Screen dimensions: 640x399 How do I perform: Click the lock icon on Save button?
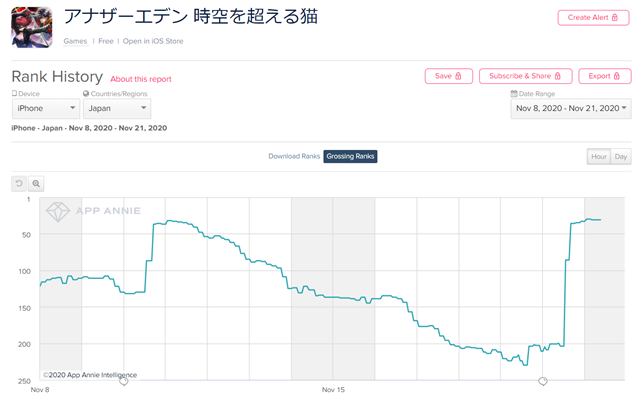(458, 76)
